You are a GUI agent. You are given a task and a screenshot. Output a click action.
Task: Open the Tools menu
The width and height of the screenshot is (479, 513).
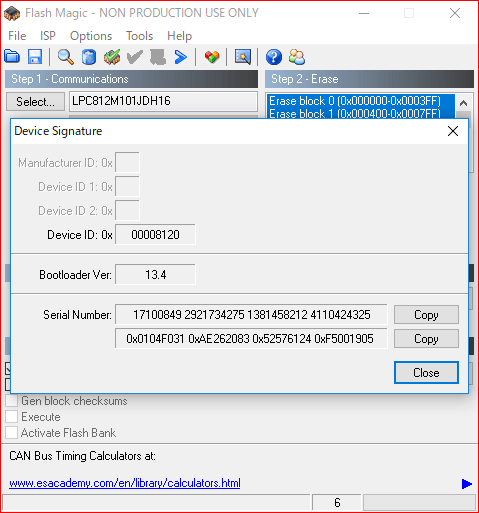tap(139, 36)
